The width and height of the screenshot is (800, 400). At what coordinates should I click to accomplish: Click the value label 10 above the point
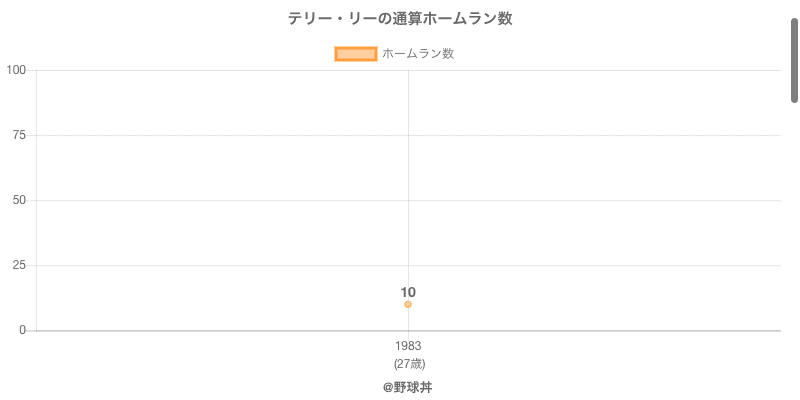pos(408,292)
